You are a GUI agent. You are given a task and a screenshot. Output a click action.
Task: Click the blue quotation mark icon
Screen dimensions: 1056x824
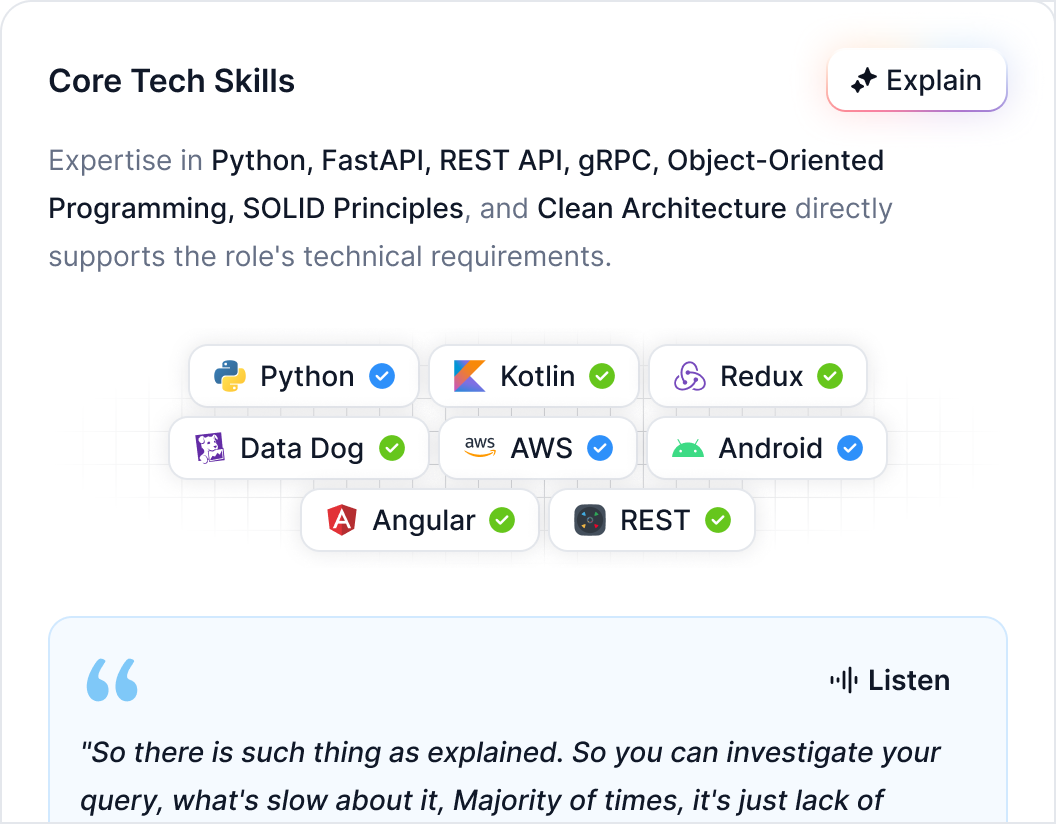(112, 679)
